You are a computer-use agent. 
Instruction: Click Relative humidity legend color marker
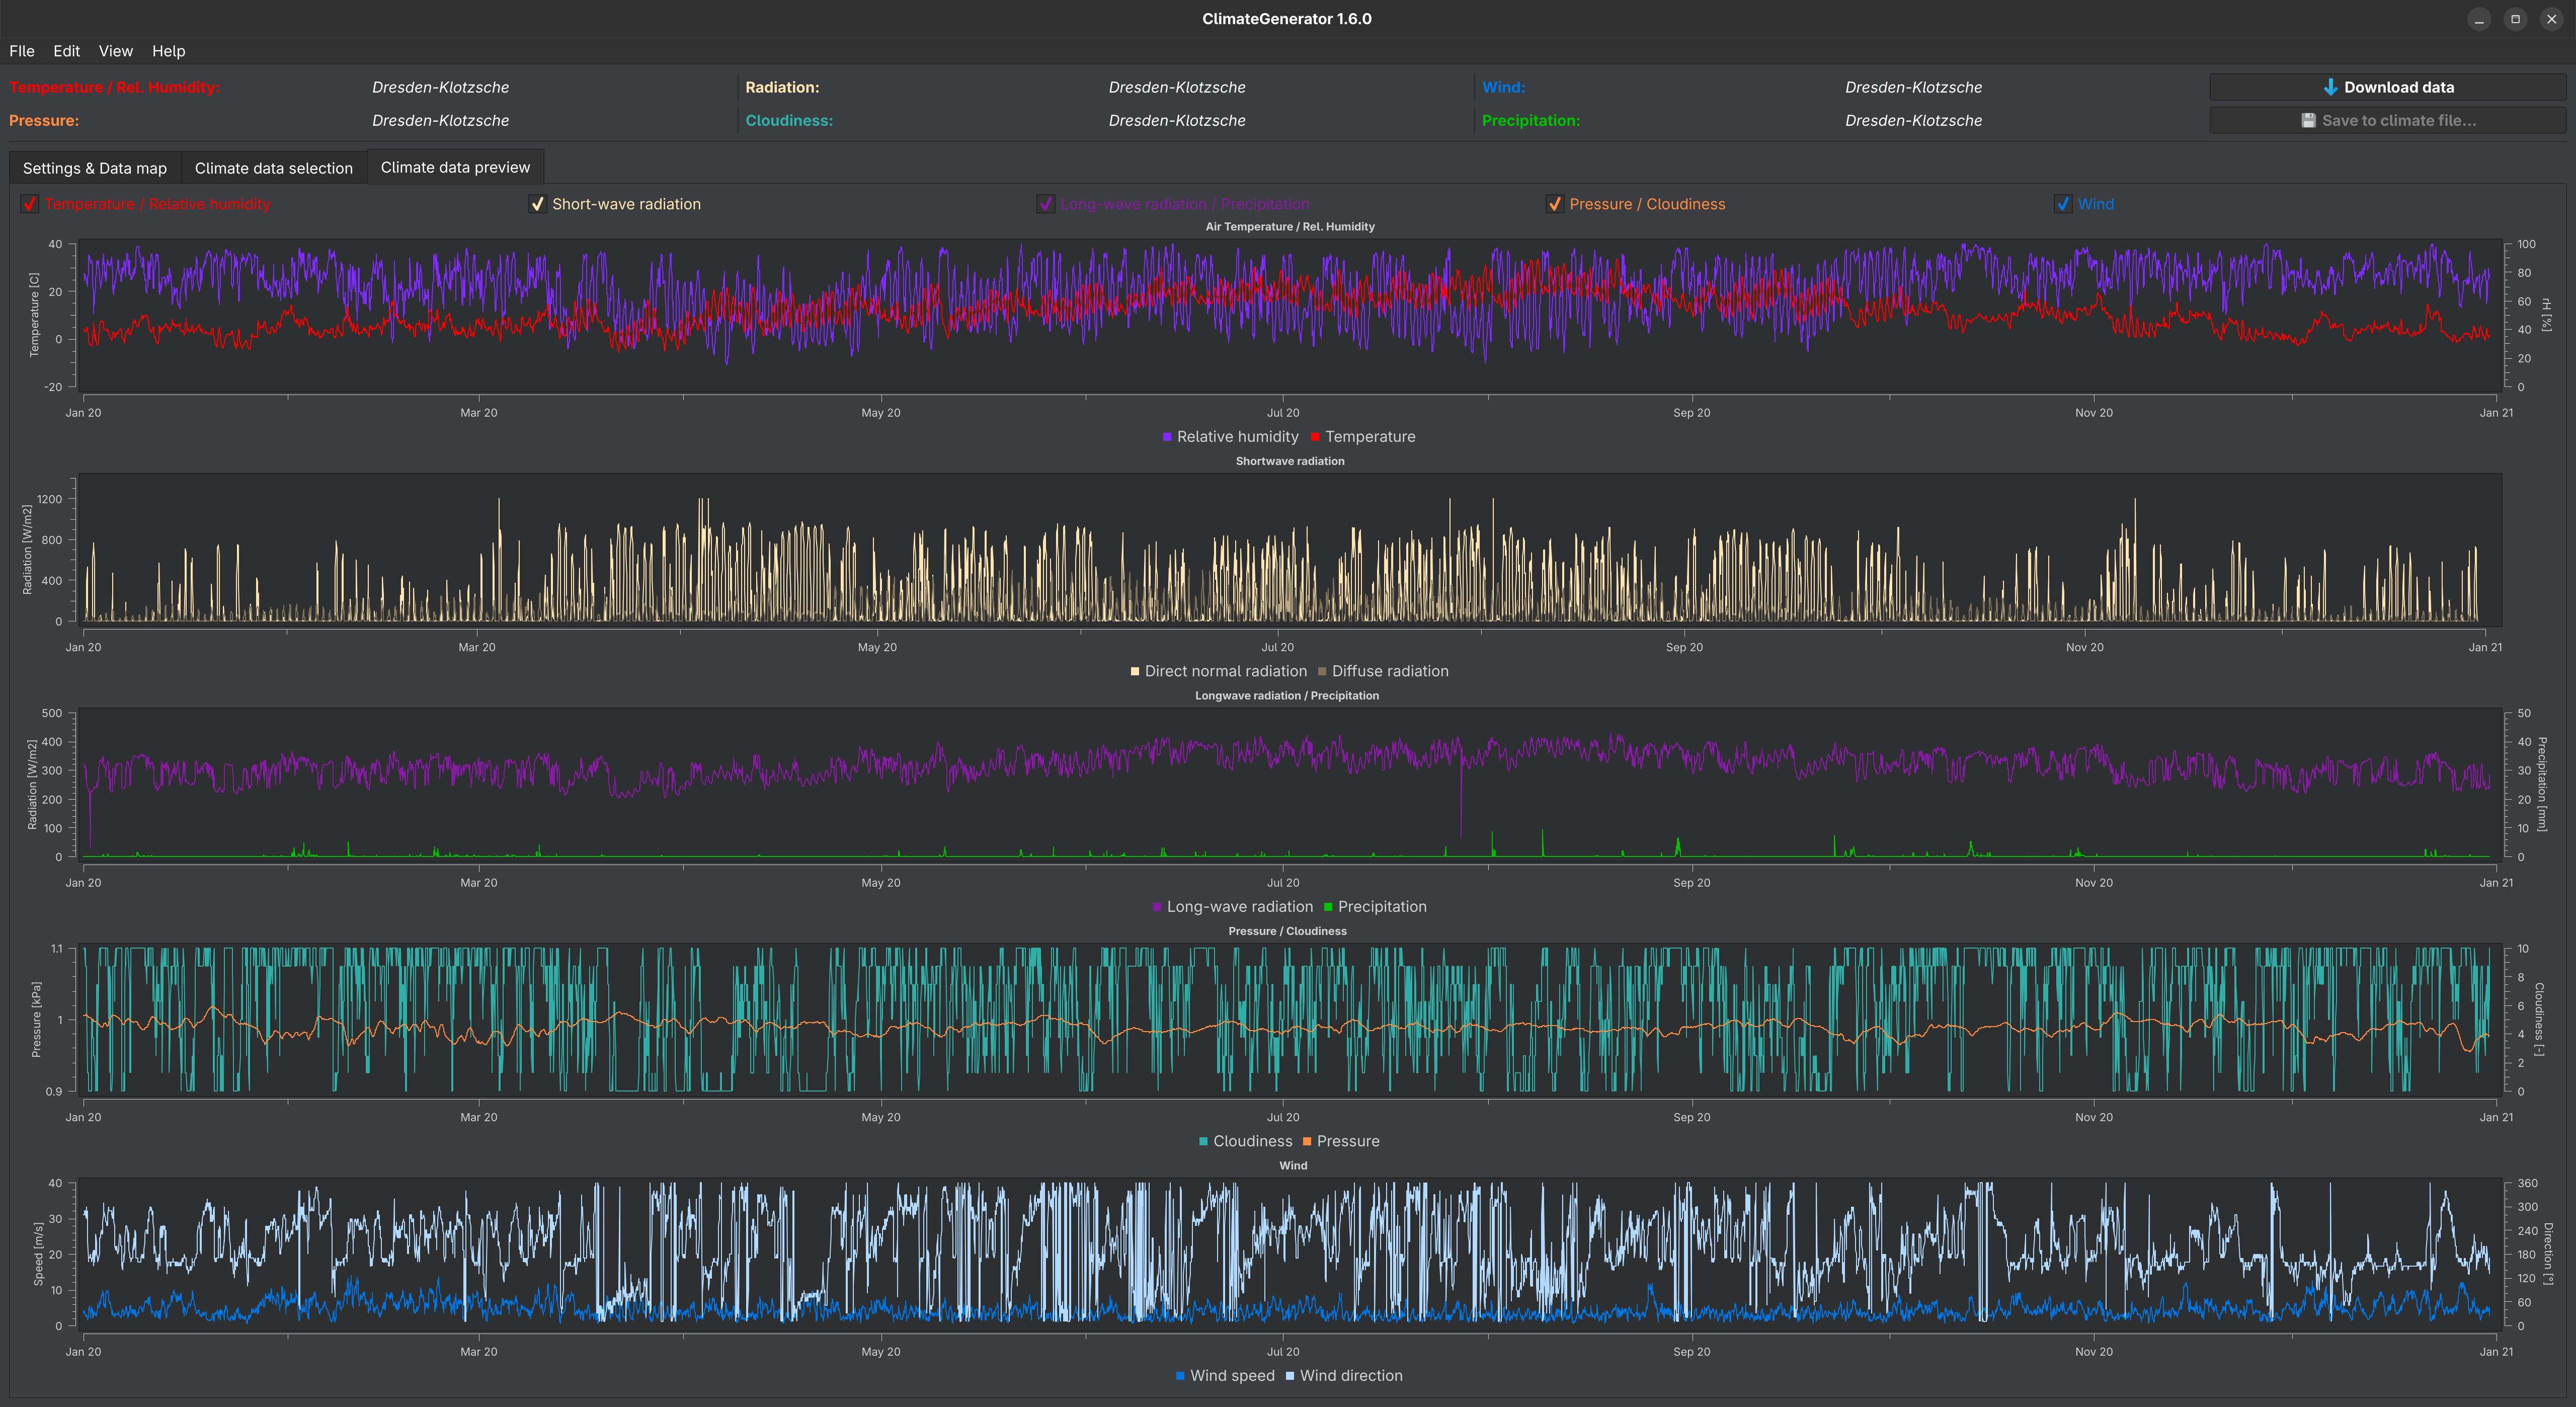(1167, 437)
